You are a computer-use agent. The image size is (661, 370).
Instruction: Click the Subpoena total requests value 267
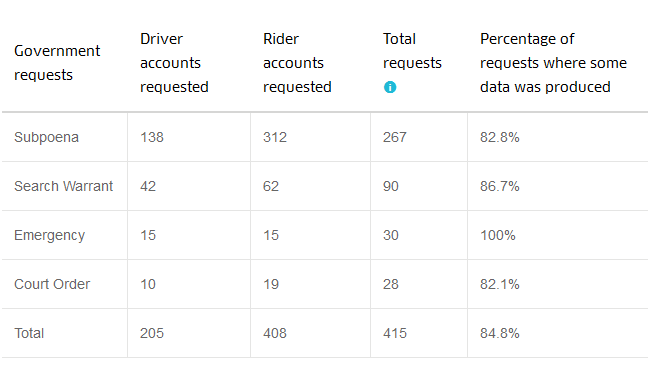tap(395, 137)
